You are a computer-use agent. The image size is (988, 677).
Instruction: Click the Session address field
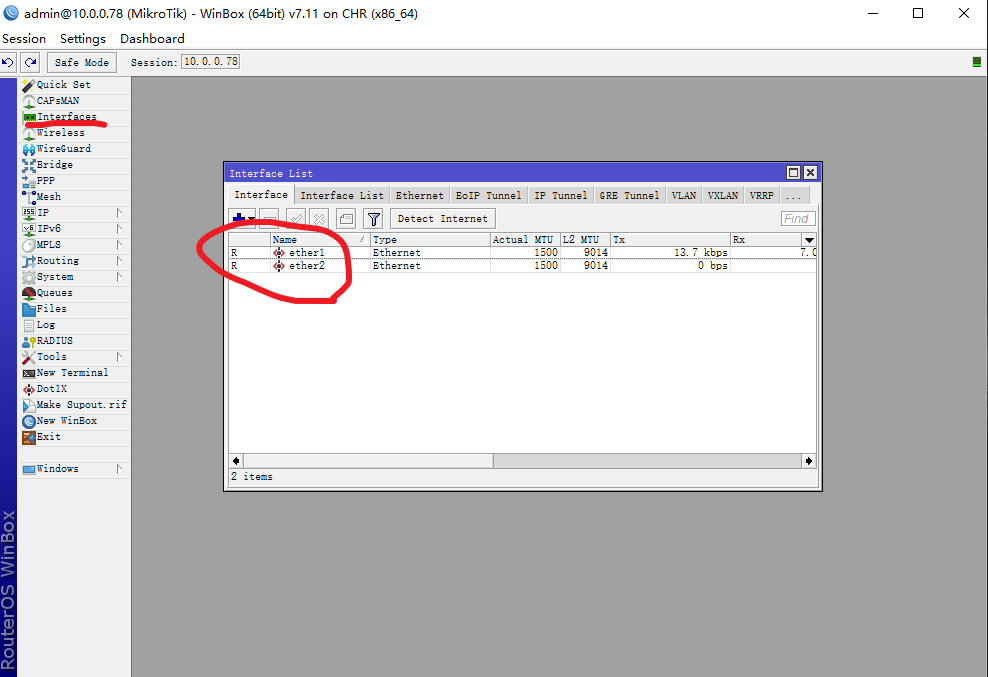coord(210,62)
